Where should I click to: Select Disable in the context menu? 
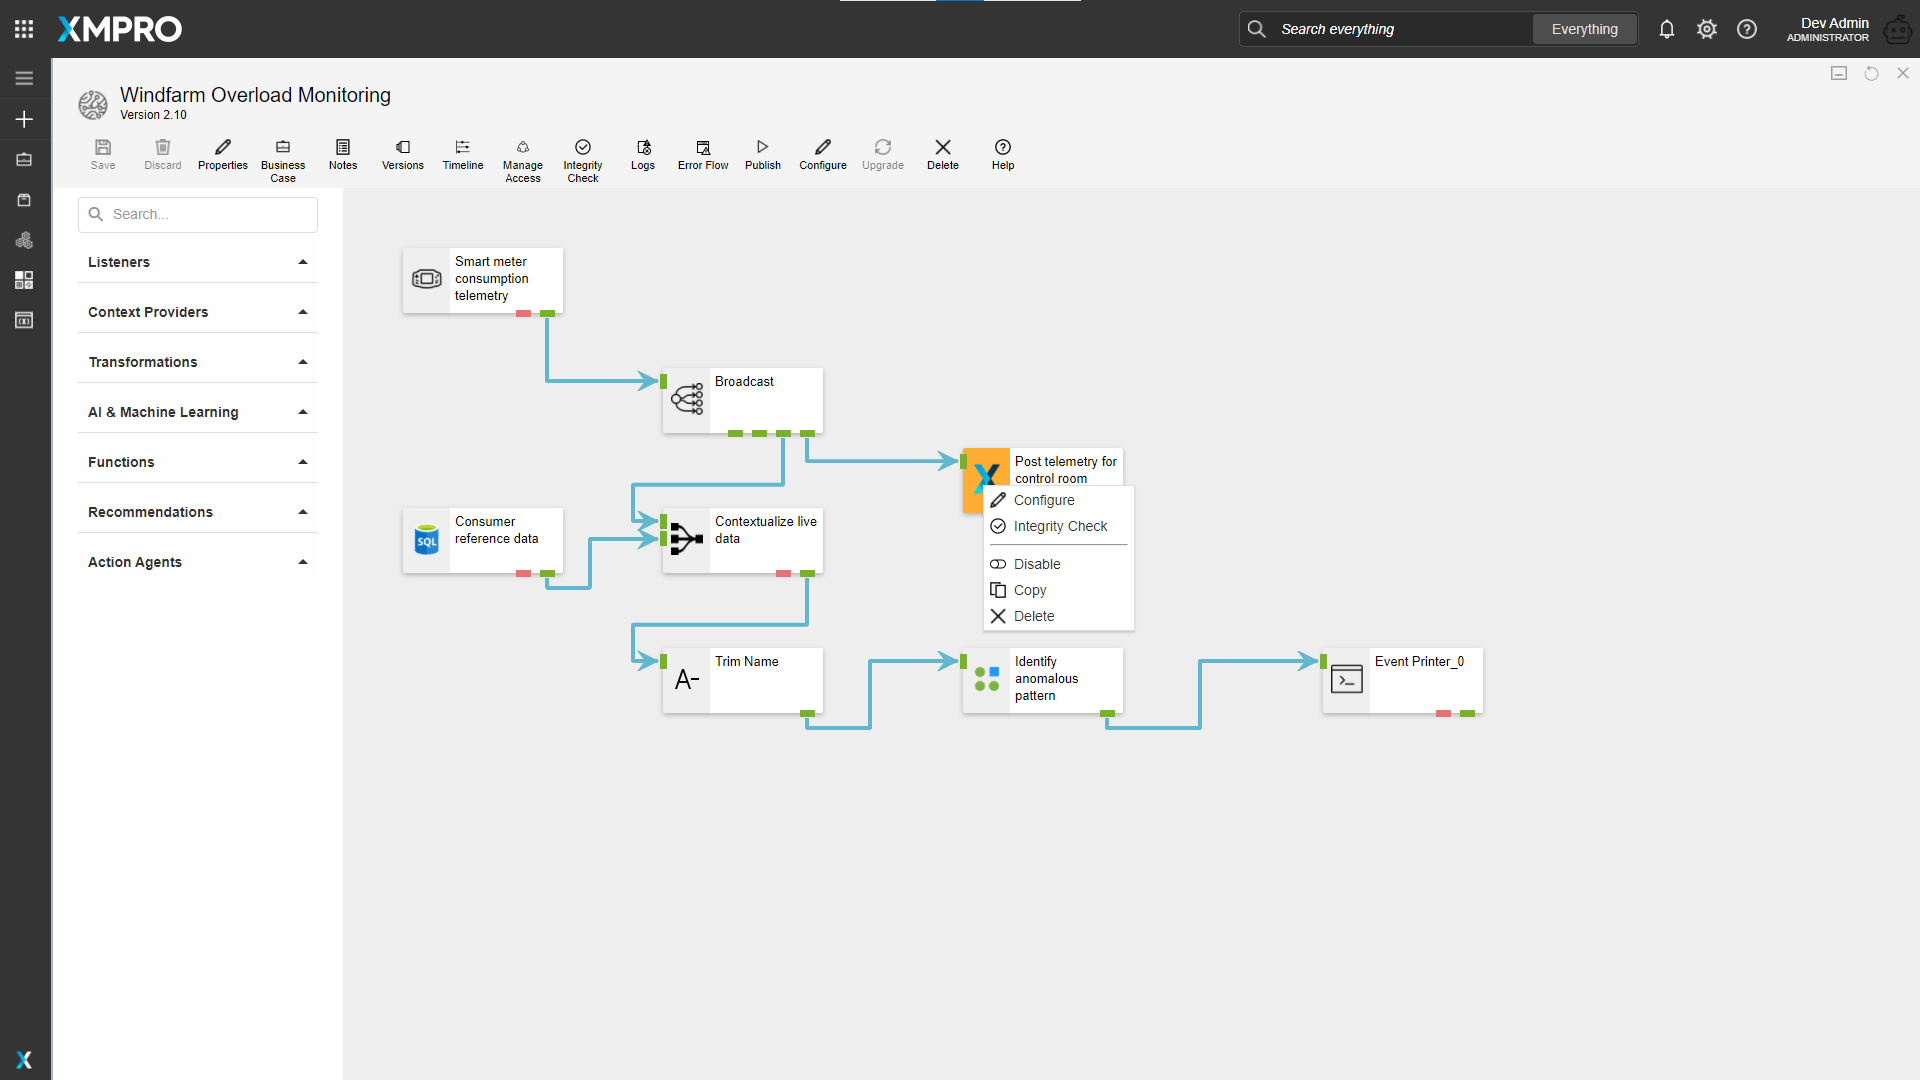1037,564
